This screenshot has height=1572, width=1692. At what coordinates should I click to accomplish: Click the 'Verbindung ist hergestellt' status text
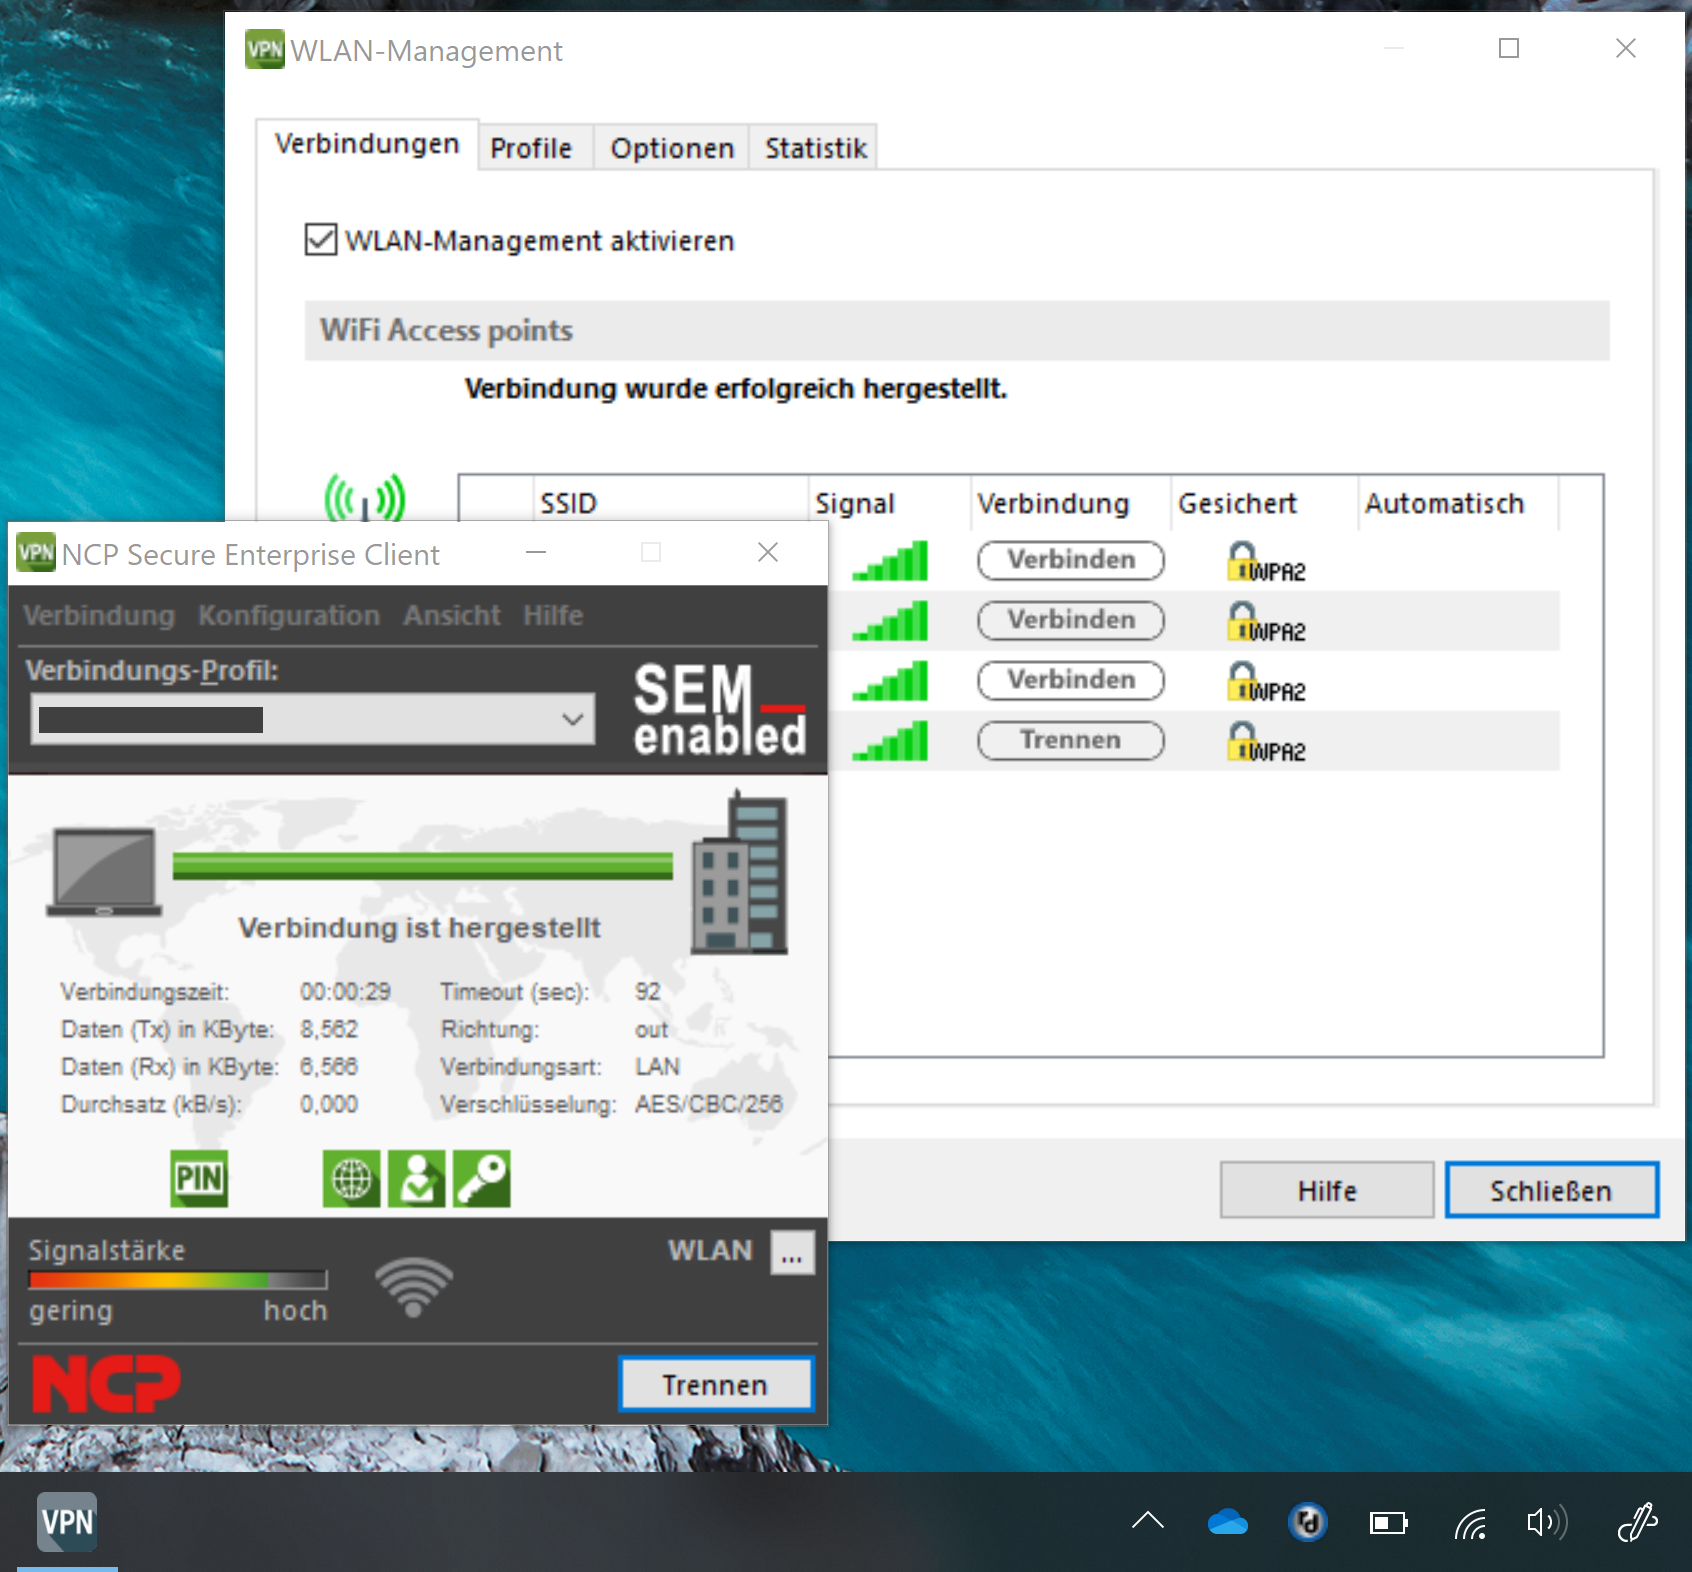point(419,928)
